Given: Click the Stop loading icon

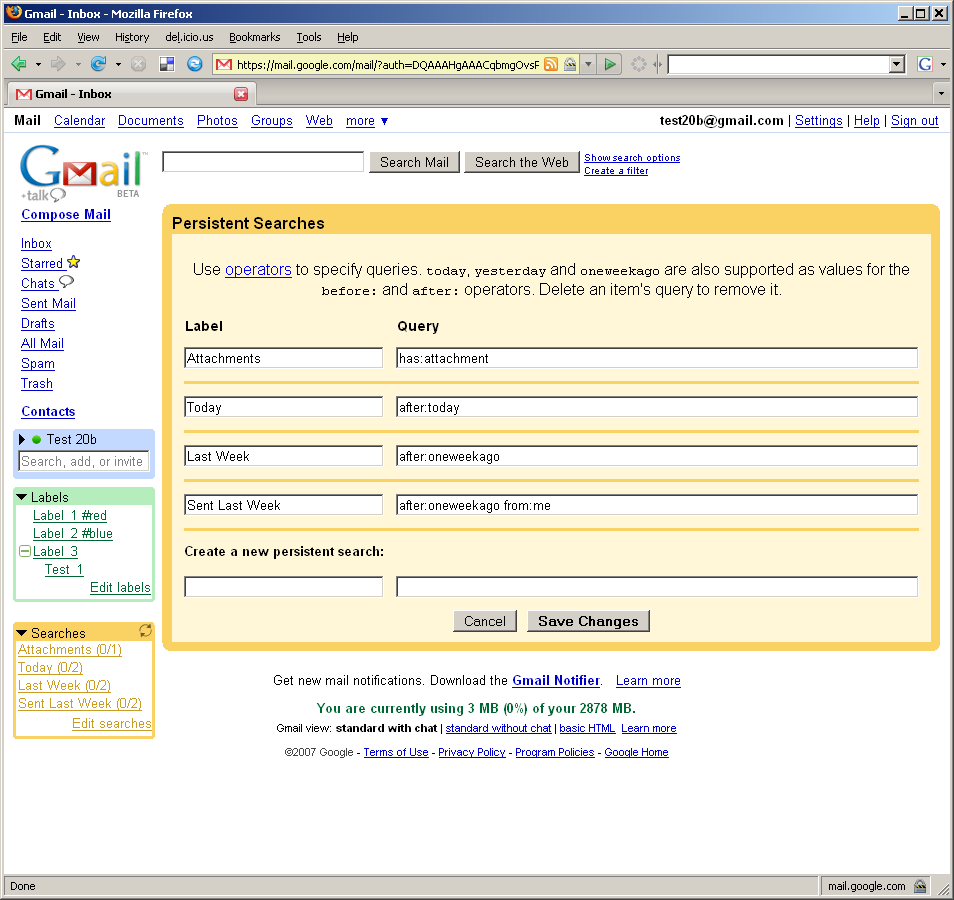Looking at the screenshot, I should pyautogui.click(x=139, y=64).
